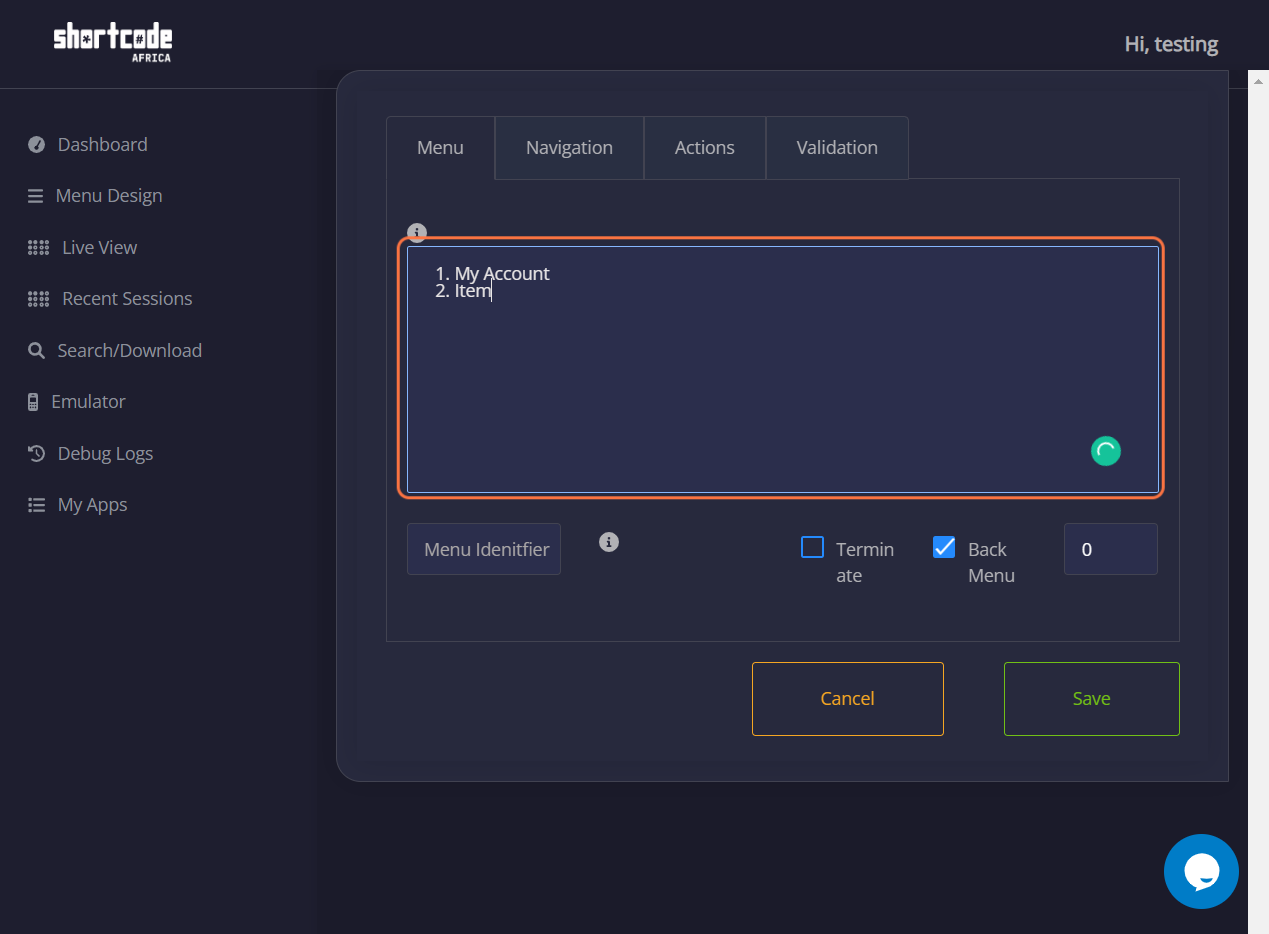
Task: Enable the Terminate checkbox
Action: (812, 547)
